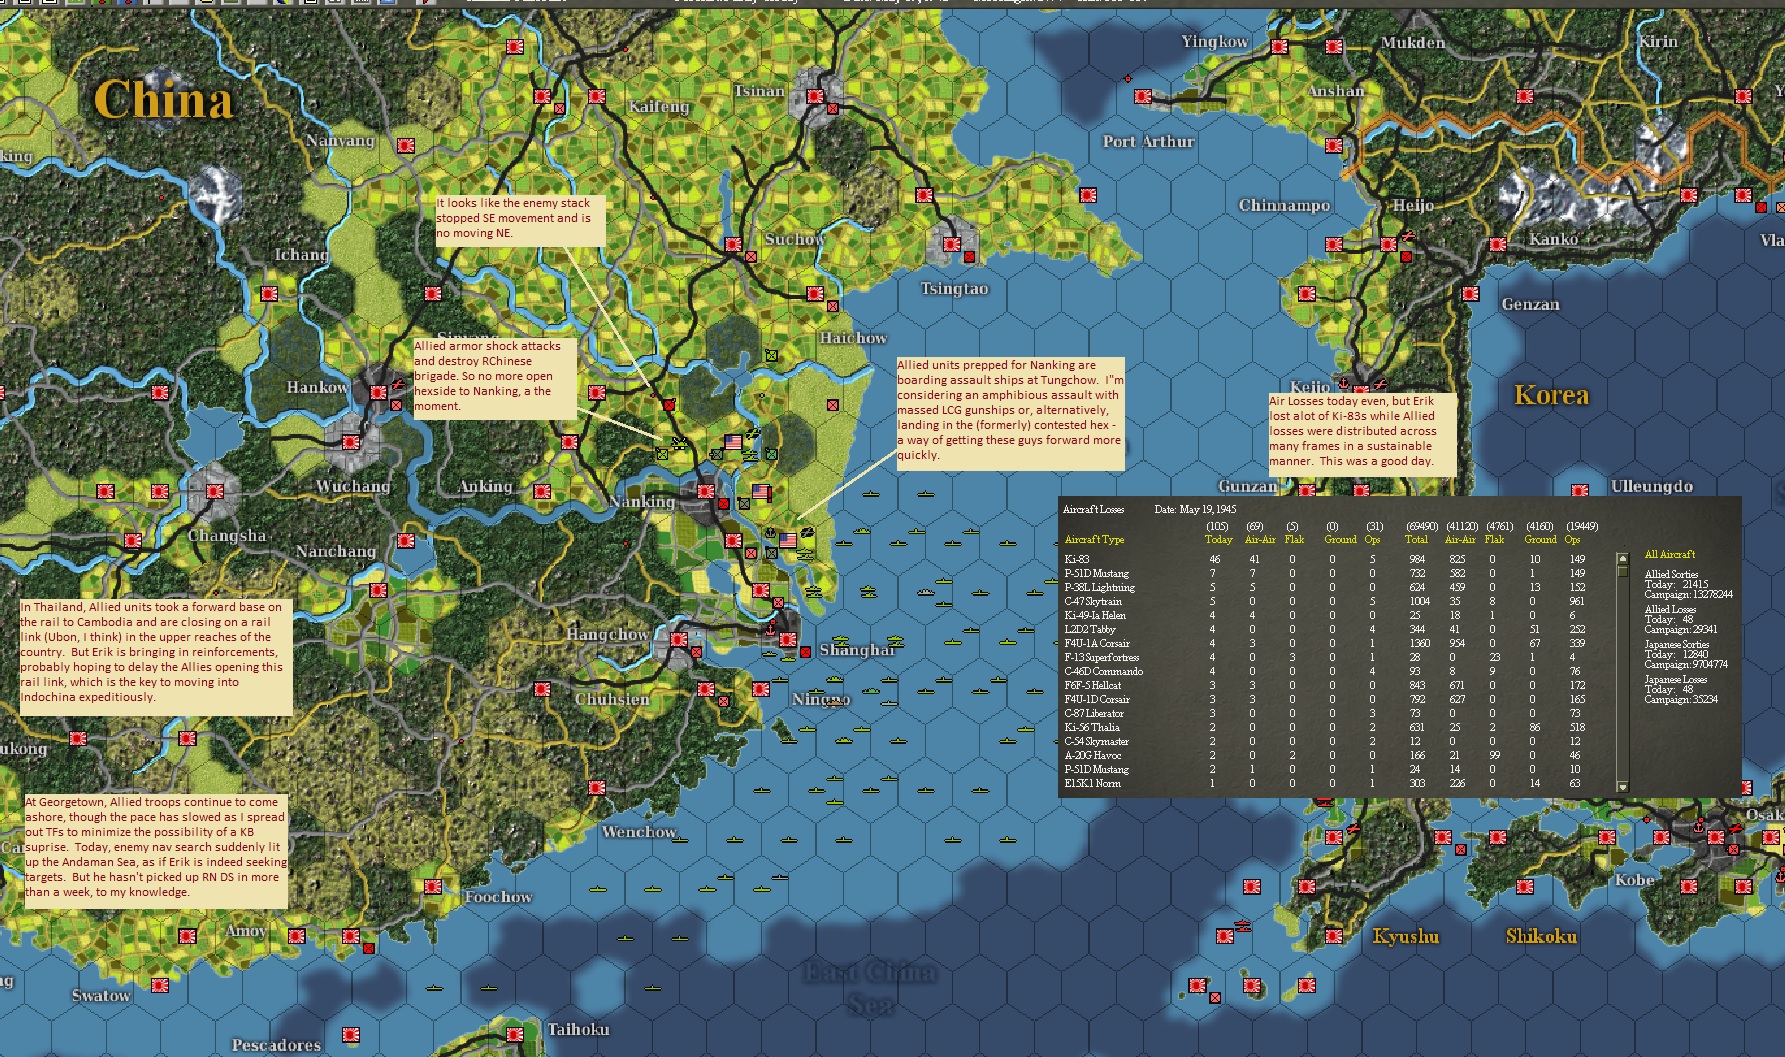Click the 'Kyushu' map label
This screenshot has height=1057, width=1785.
coord(1406,936)
